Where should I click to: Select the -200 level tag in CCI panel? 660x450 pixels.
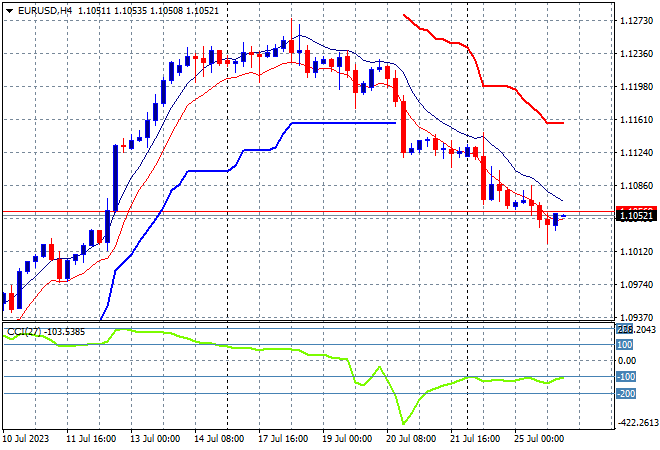[x=626, y=394]
